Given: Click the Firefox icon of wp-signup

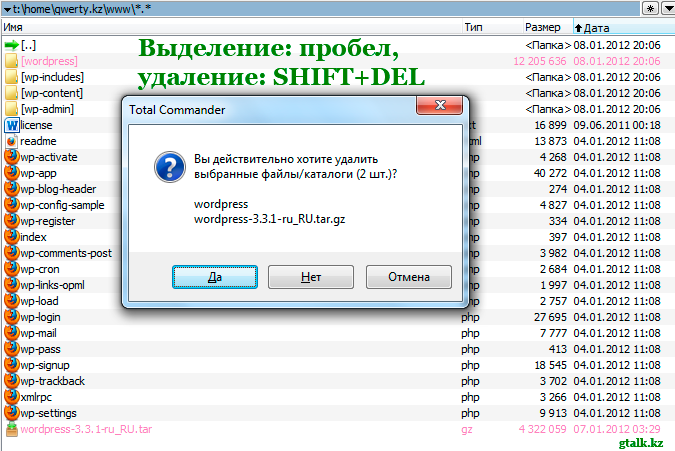Looking at the screenshot, I should pyautogui.click(x=12, y=365).
